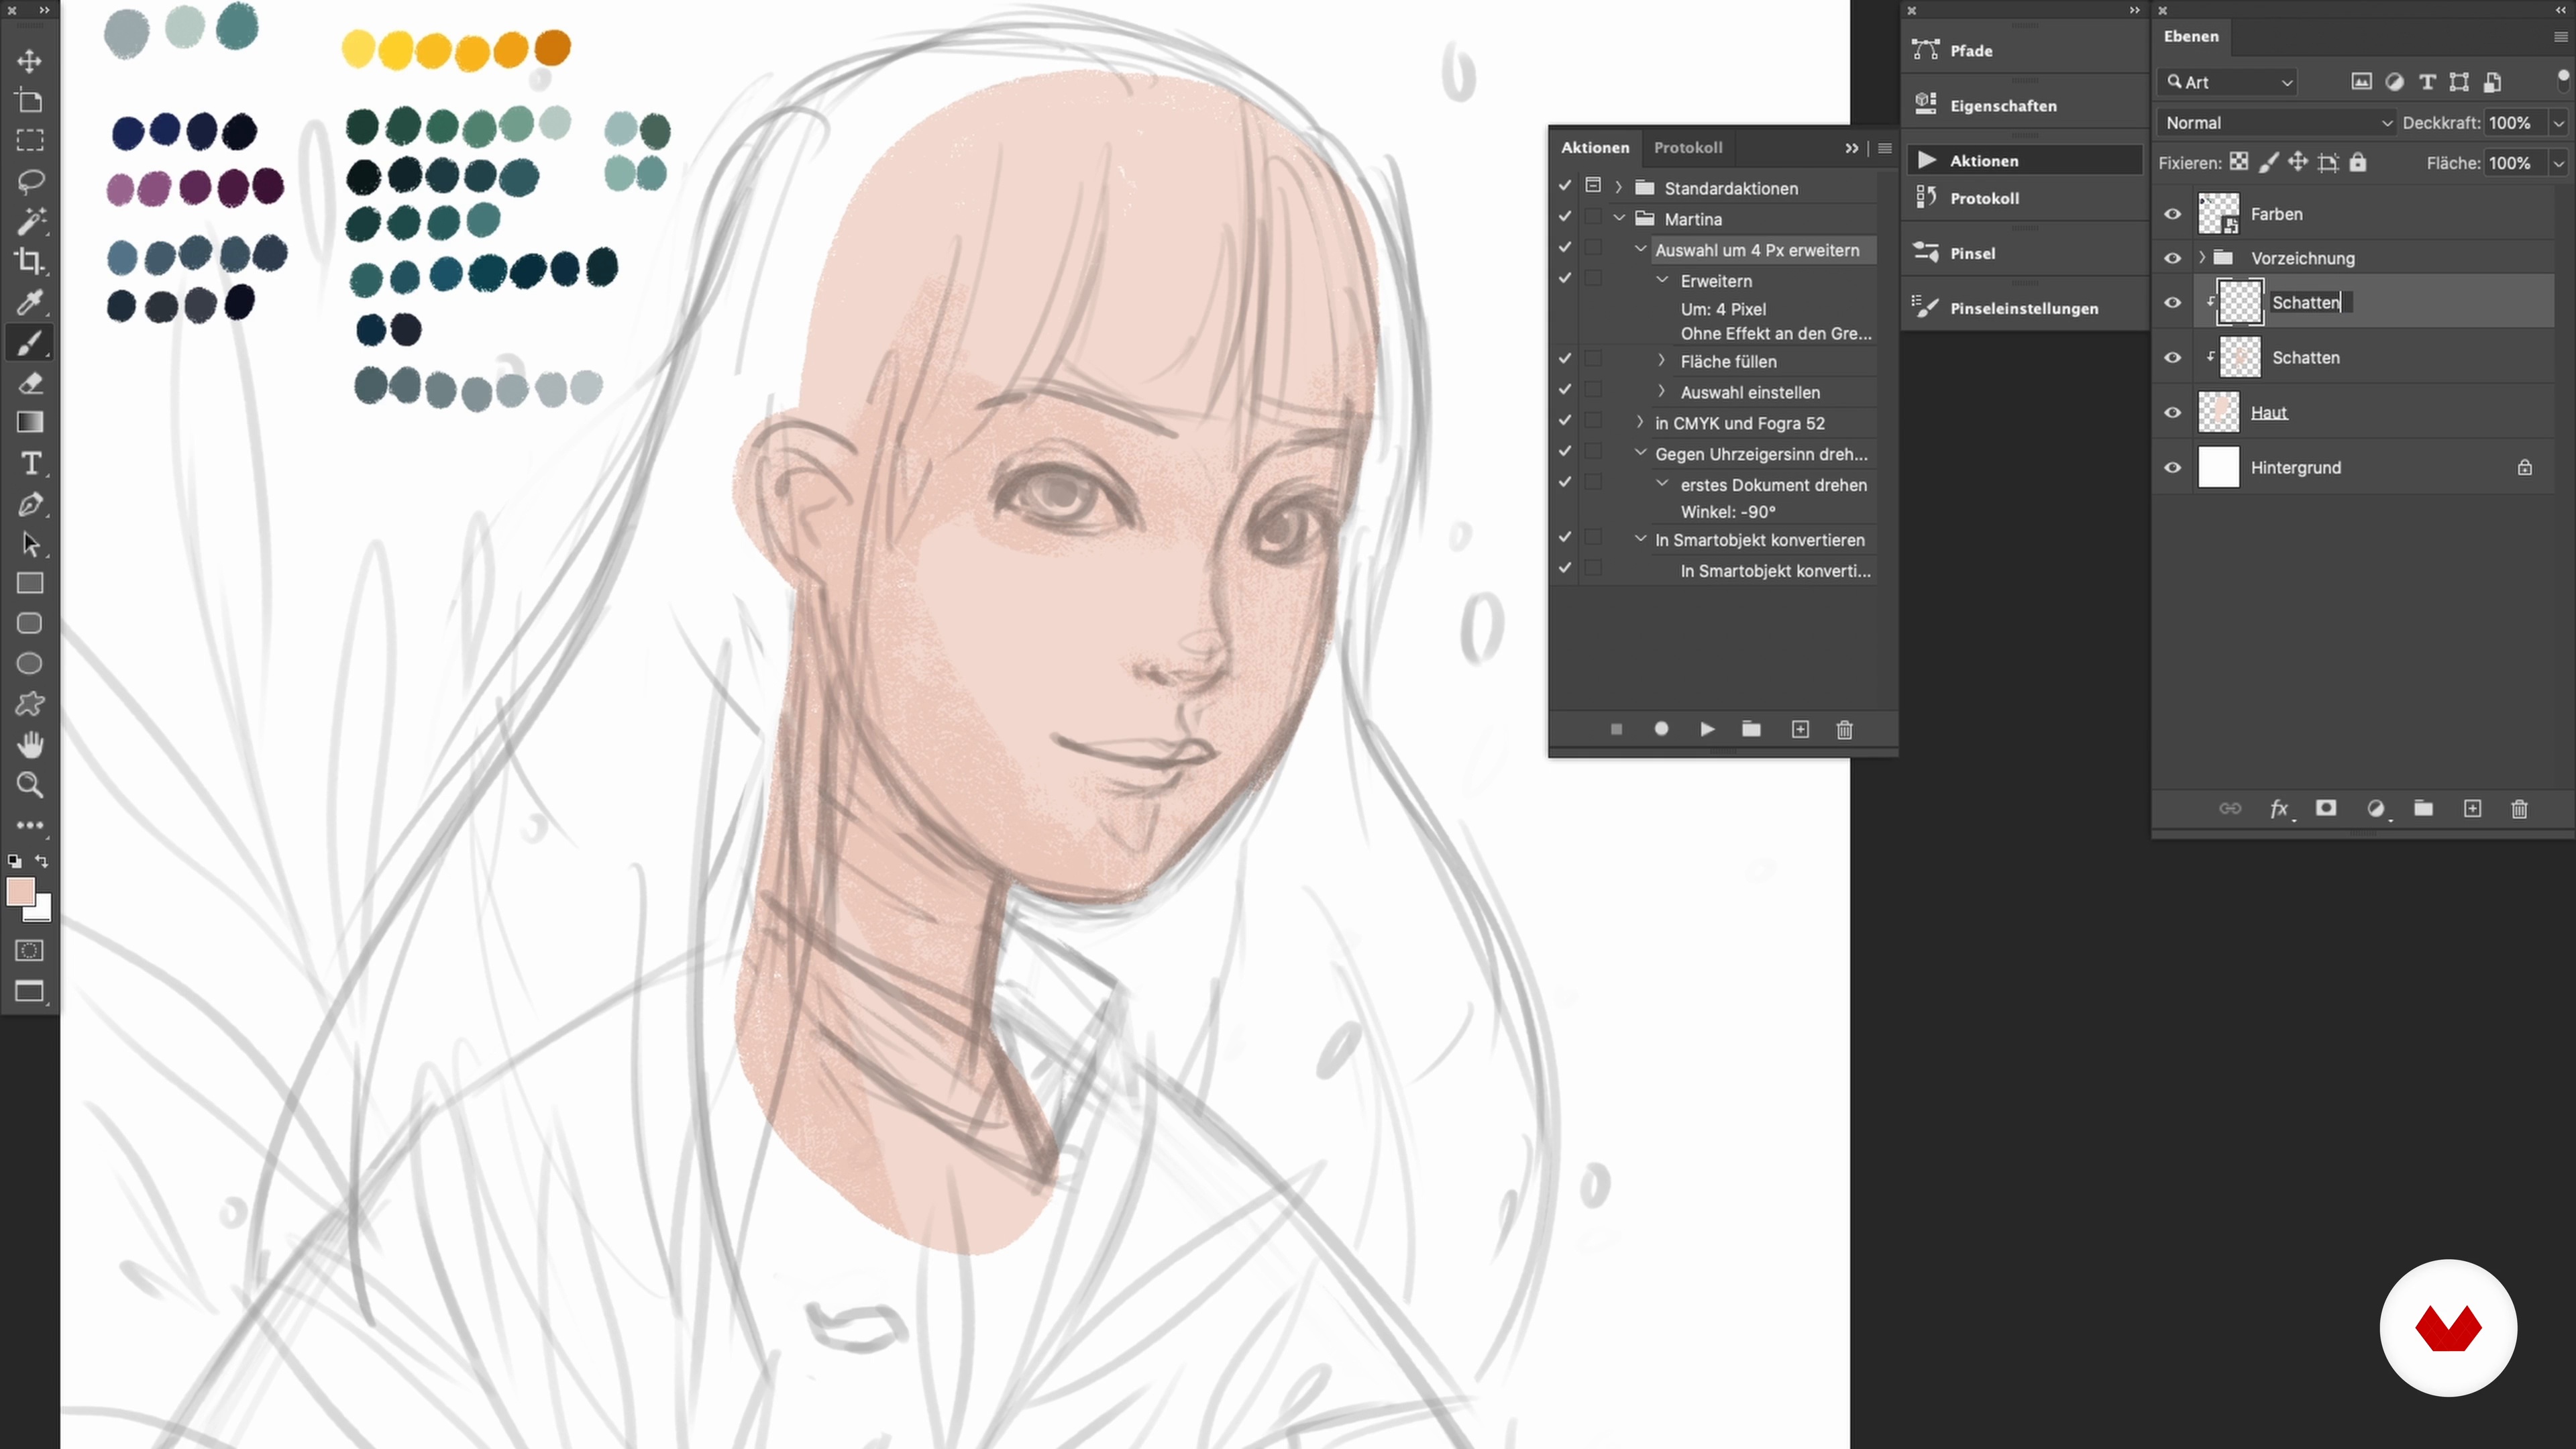2576x1449 pixels.
Task: Switch to the Aktionen tab
Action: click(1594, 147)
